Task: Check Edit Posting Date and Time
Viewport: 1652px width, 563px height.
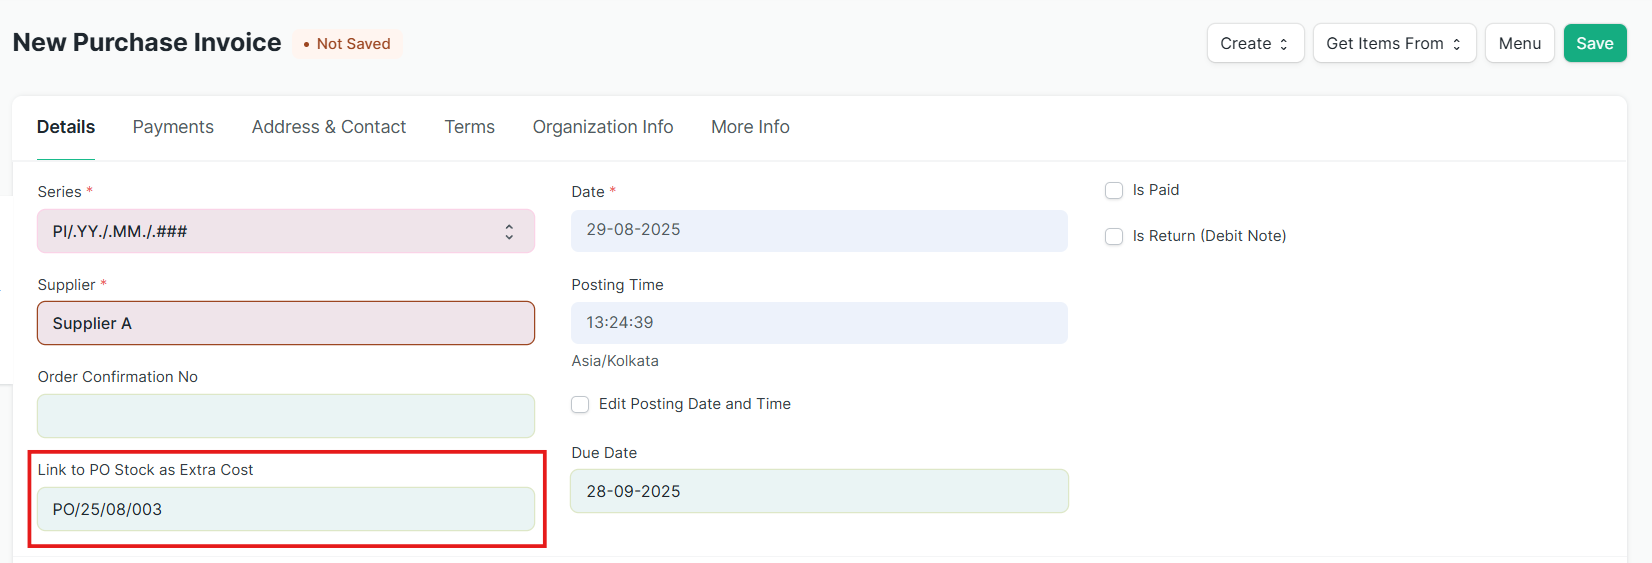Action: tap(580, 405)
